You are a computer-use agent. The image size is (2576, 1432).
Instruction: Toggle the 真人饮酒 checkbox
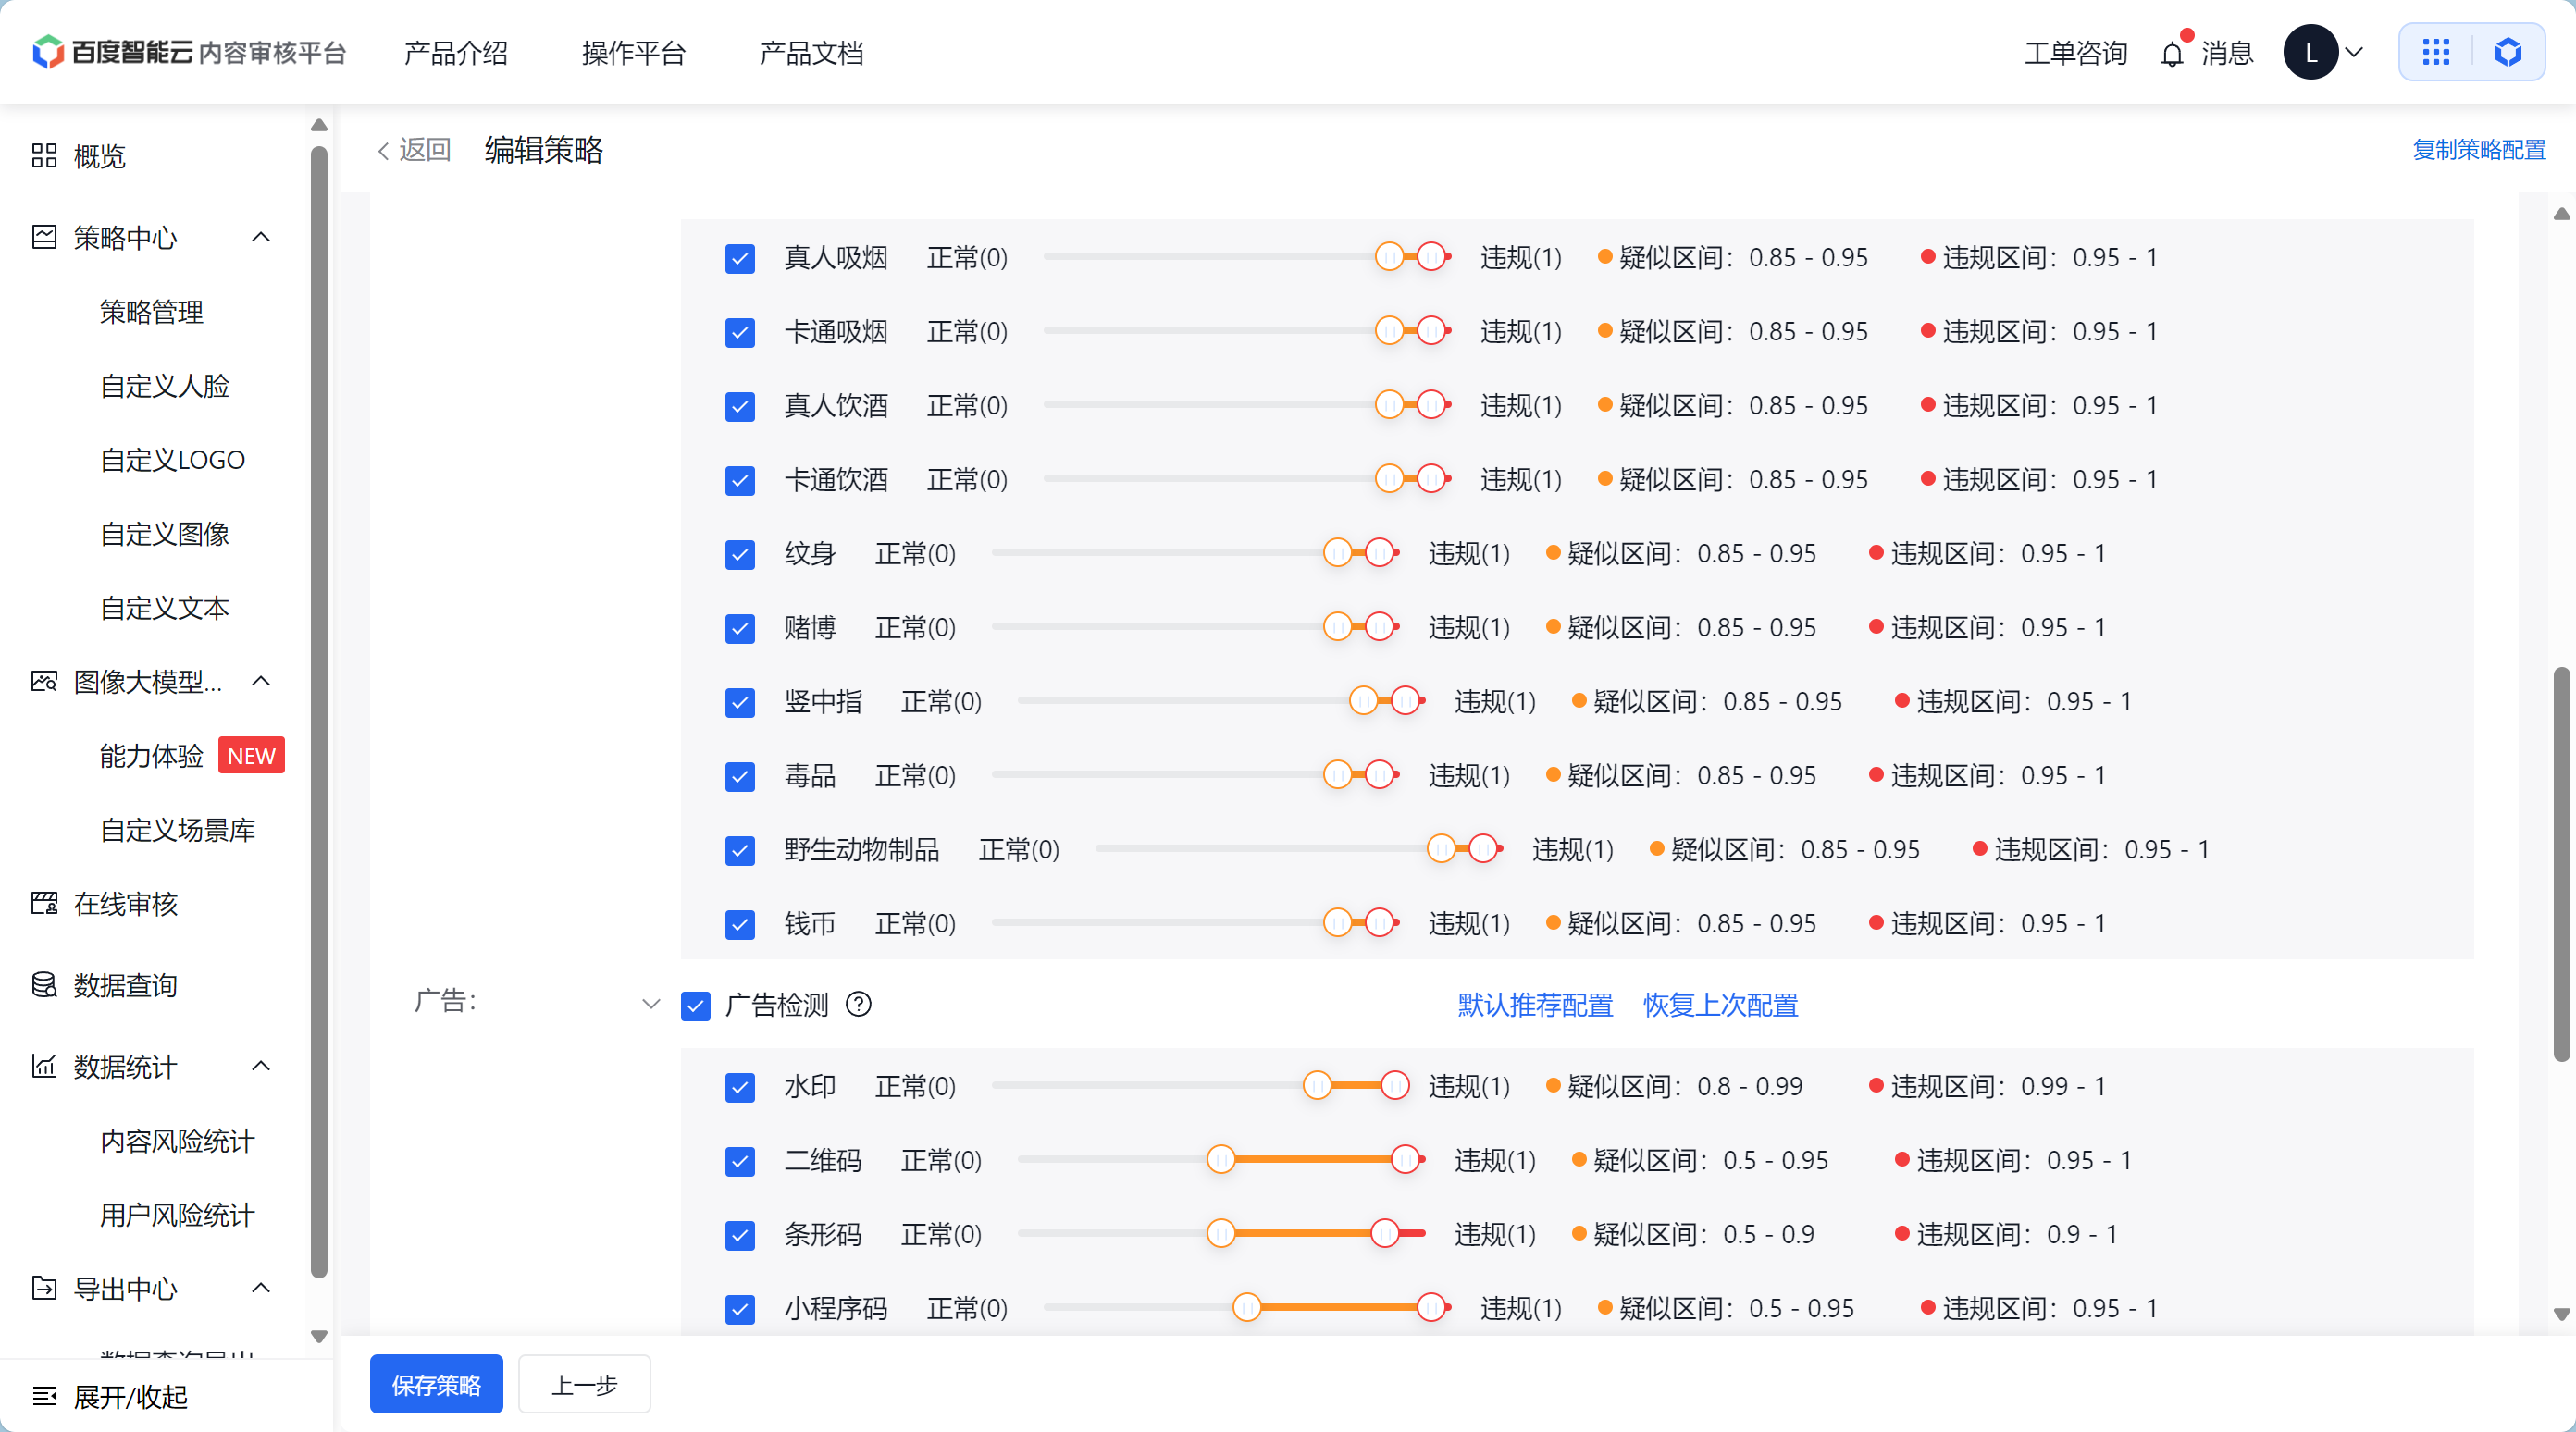[x=740, y=406]
